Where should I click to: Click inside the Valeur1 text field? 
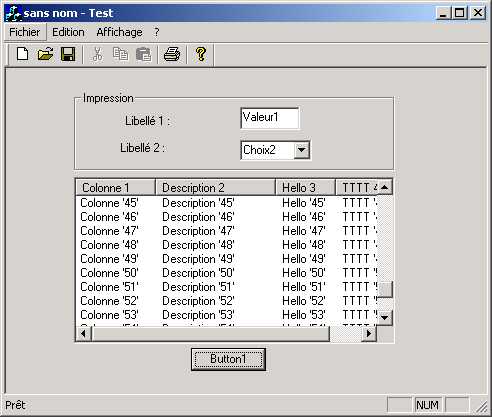coord(270,117)
